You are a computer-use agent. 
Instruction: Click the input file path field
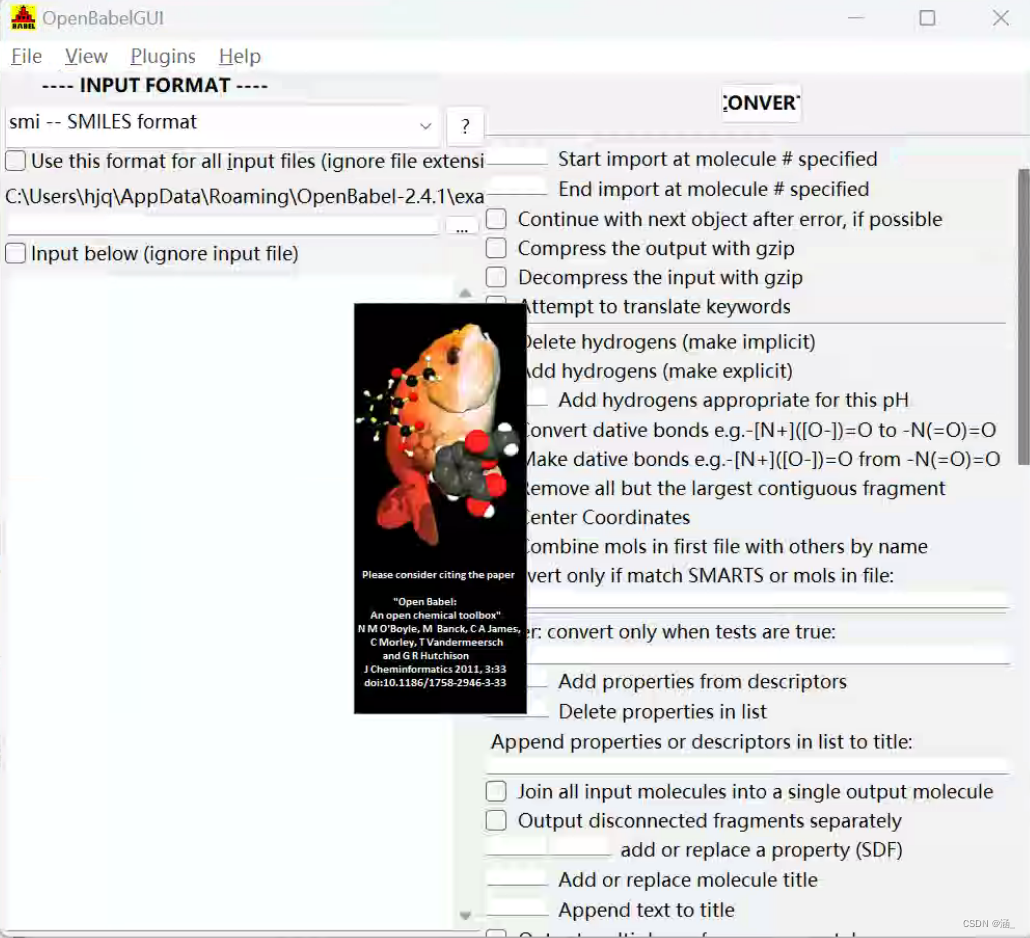point(223,225)
